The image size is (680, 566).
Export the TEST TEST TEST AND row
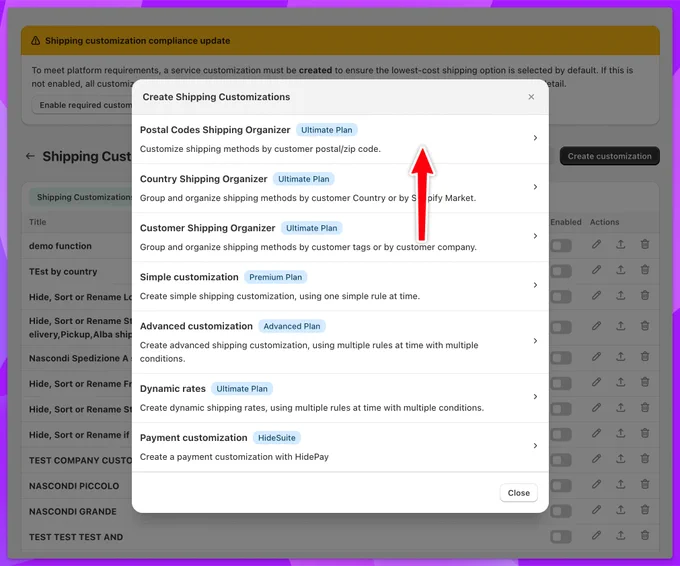click(621, 536)
